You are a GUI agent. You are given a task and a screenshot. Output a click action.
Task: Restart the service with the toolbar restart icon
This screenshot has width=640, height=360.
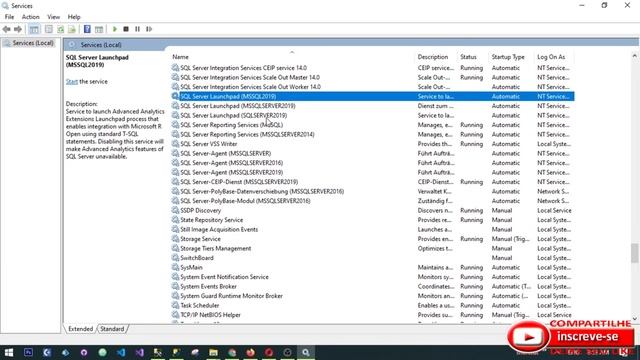pos(149,29)
